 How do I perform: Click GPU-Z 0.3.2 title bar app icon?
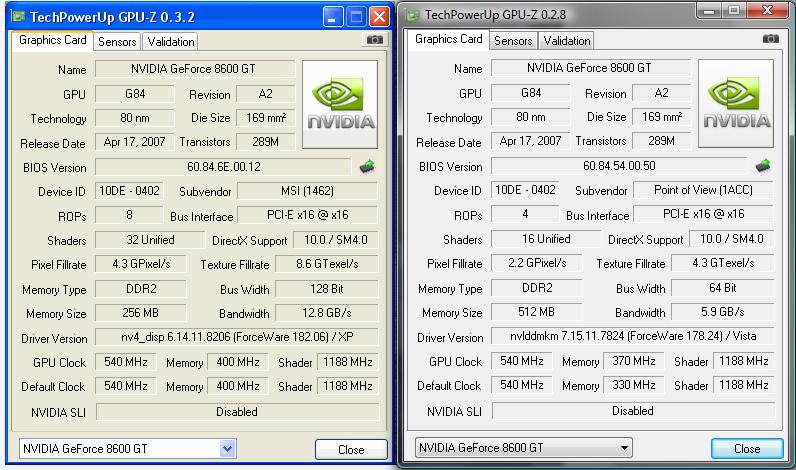pos(19,17)
